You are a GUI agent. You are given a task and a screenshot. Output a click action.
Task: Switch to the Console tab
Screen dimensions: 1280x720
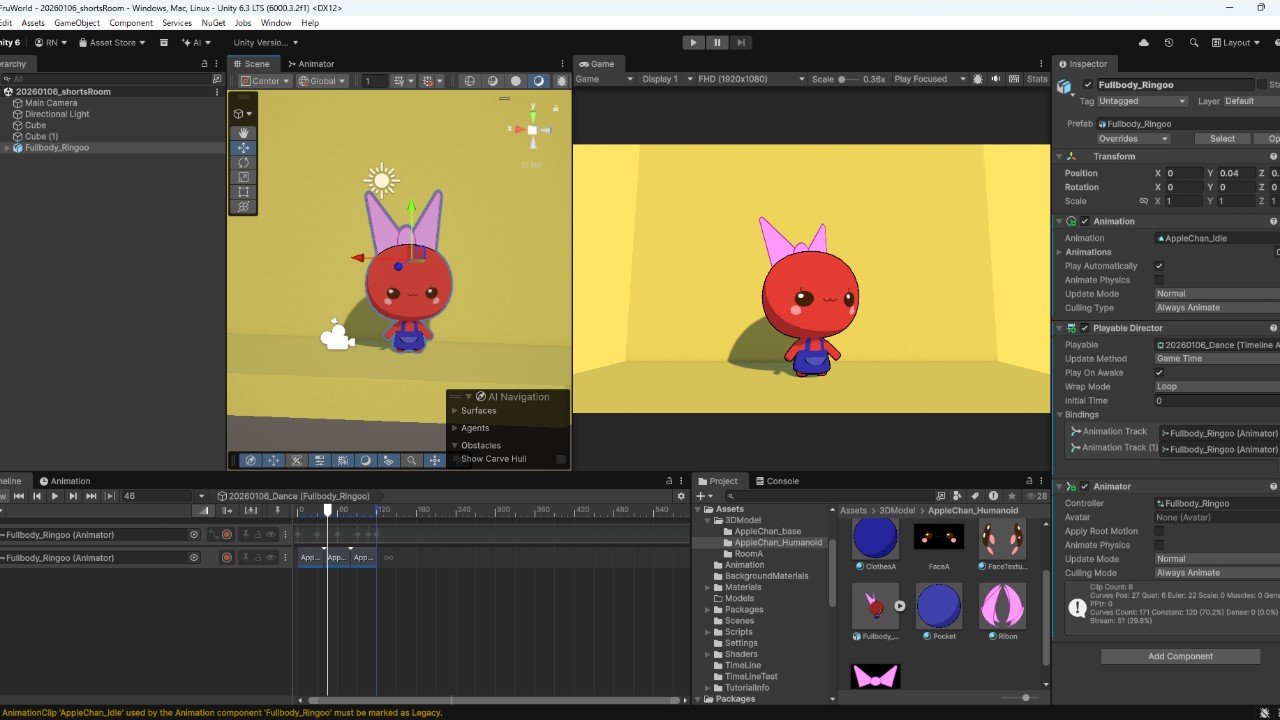[777, 481]
